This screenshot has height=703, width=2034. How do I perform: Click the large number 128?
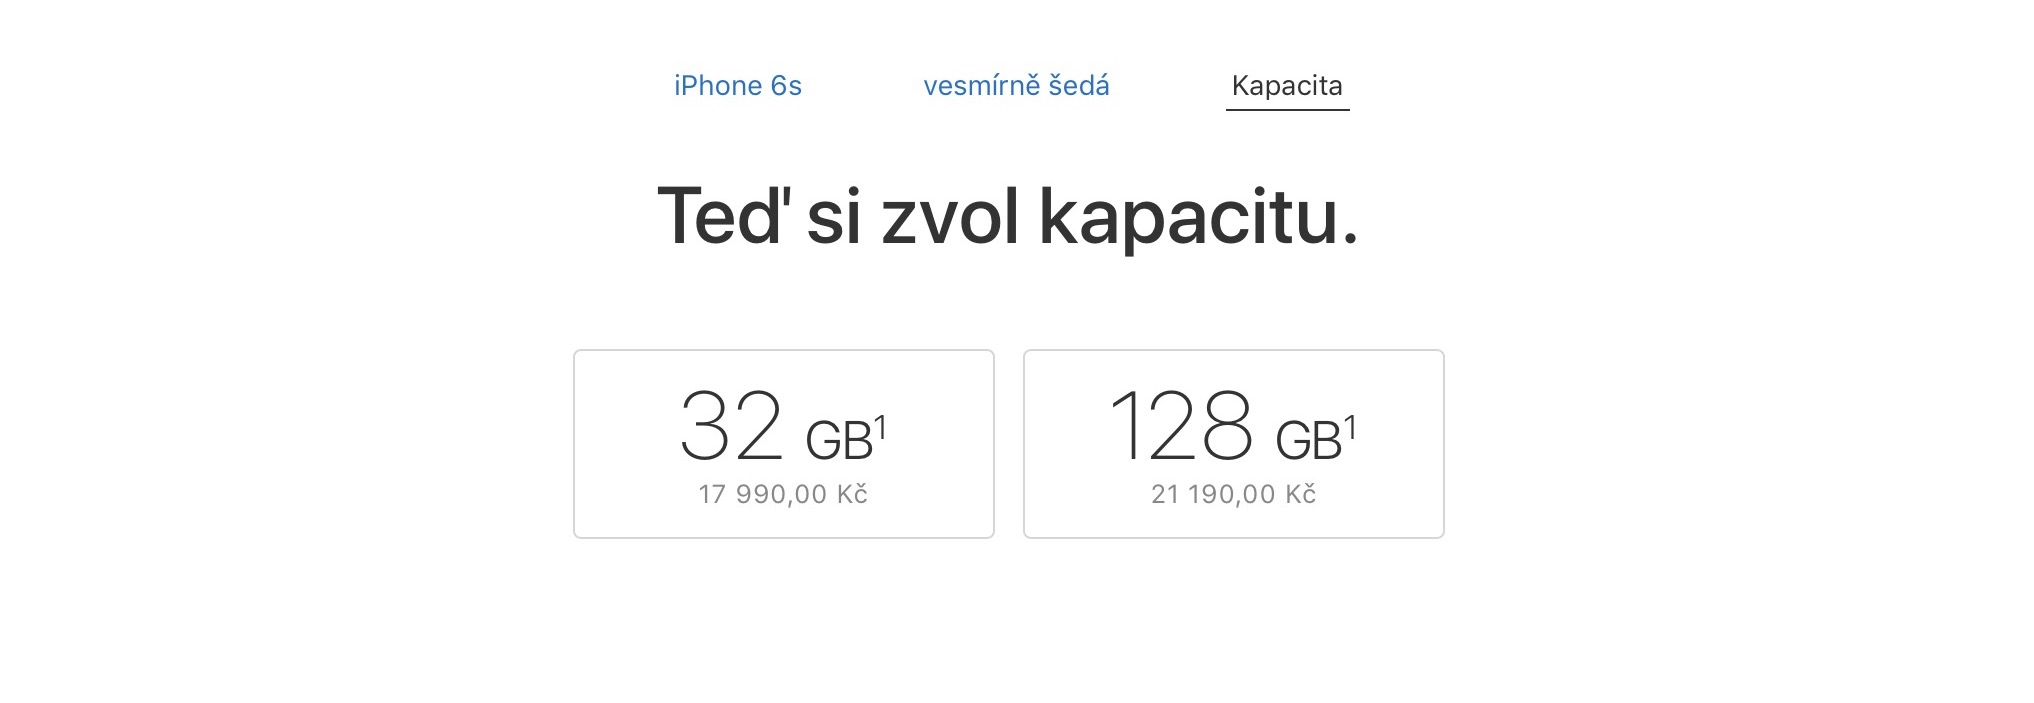click(x=1181, y=427)
